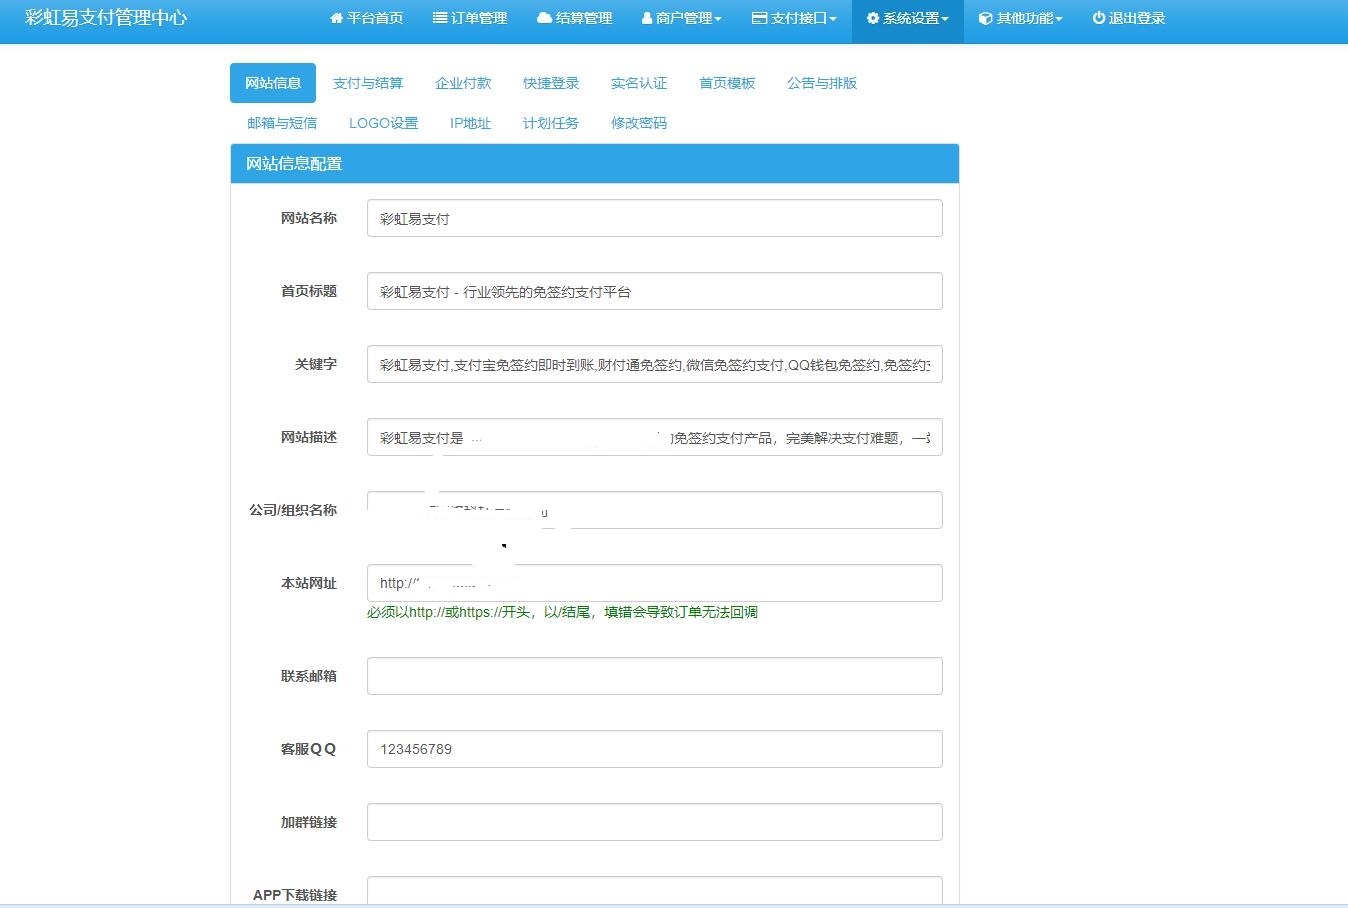
Task: Click the cloud icon beside 结算管理
Action: click(544, 18)
